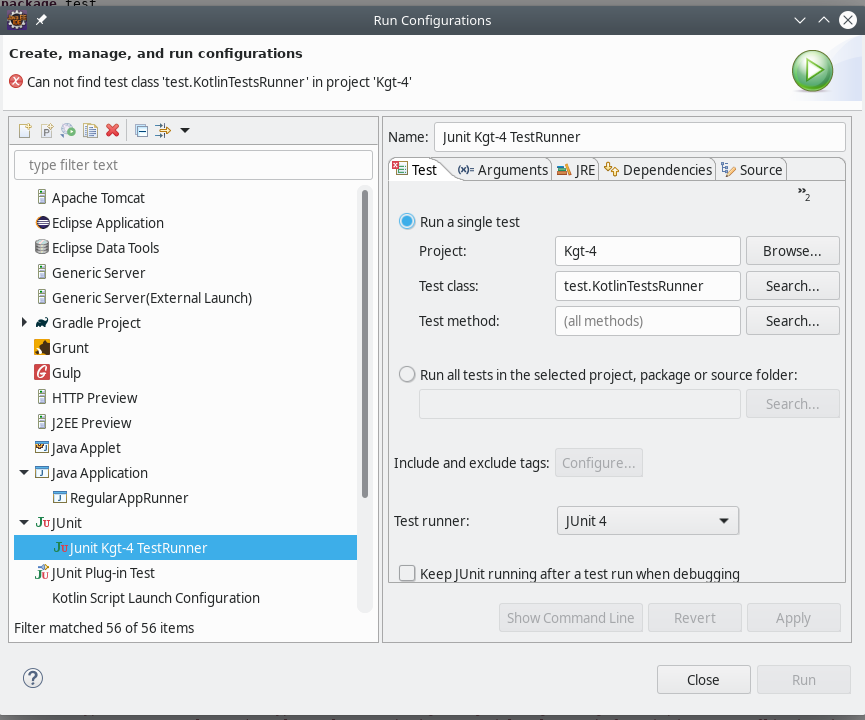Click the pin icon in title bar
865x720 pixels.
click(x=41, y=20)
